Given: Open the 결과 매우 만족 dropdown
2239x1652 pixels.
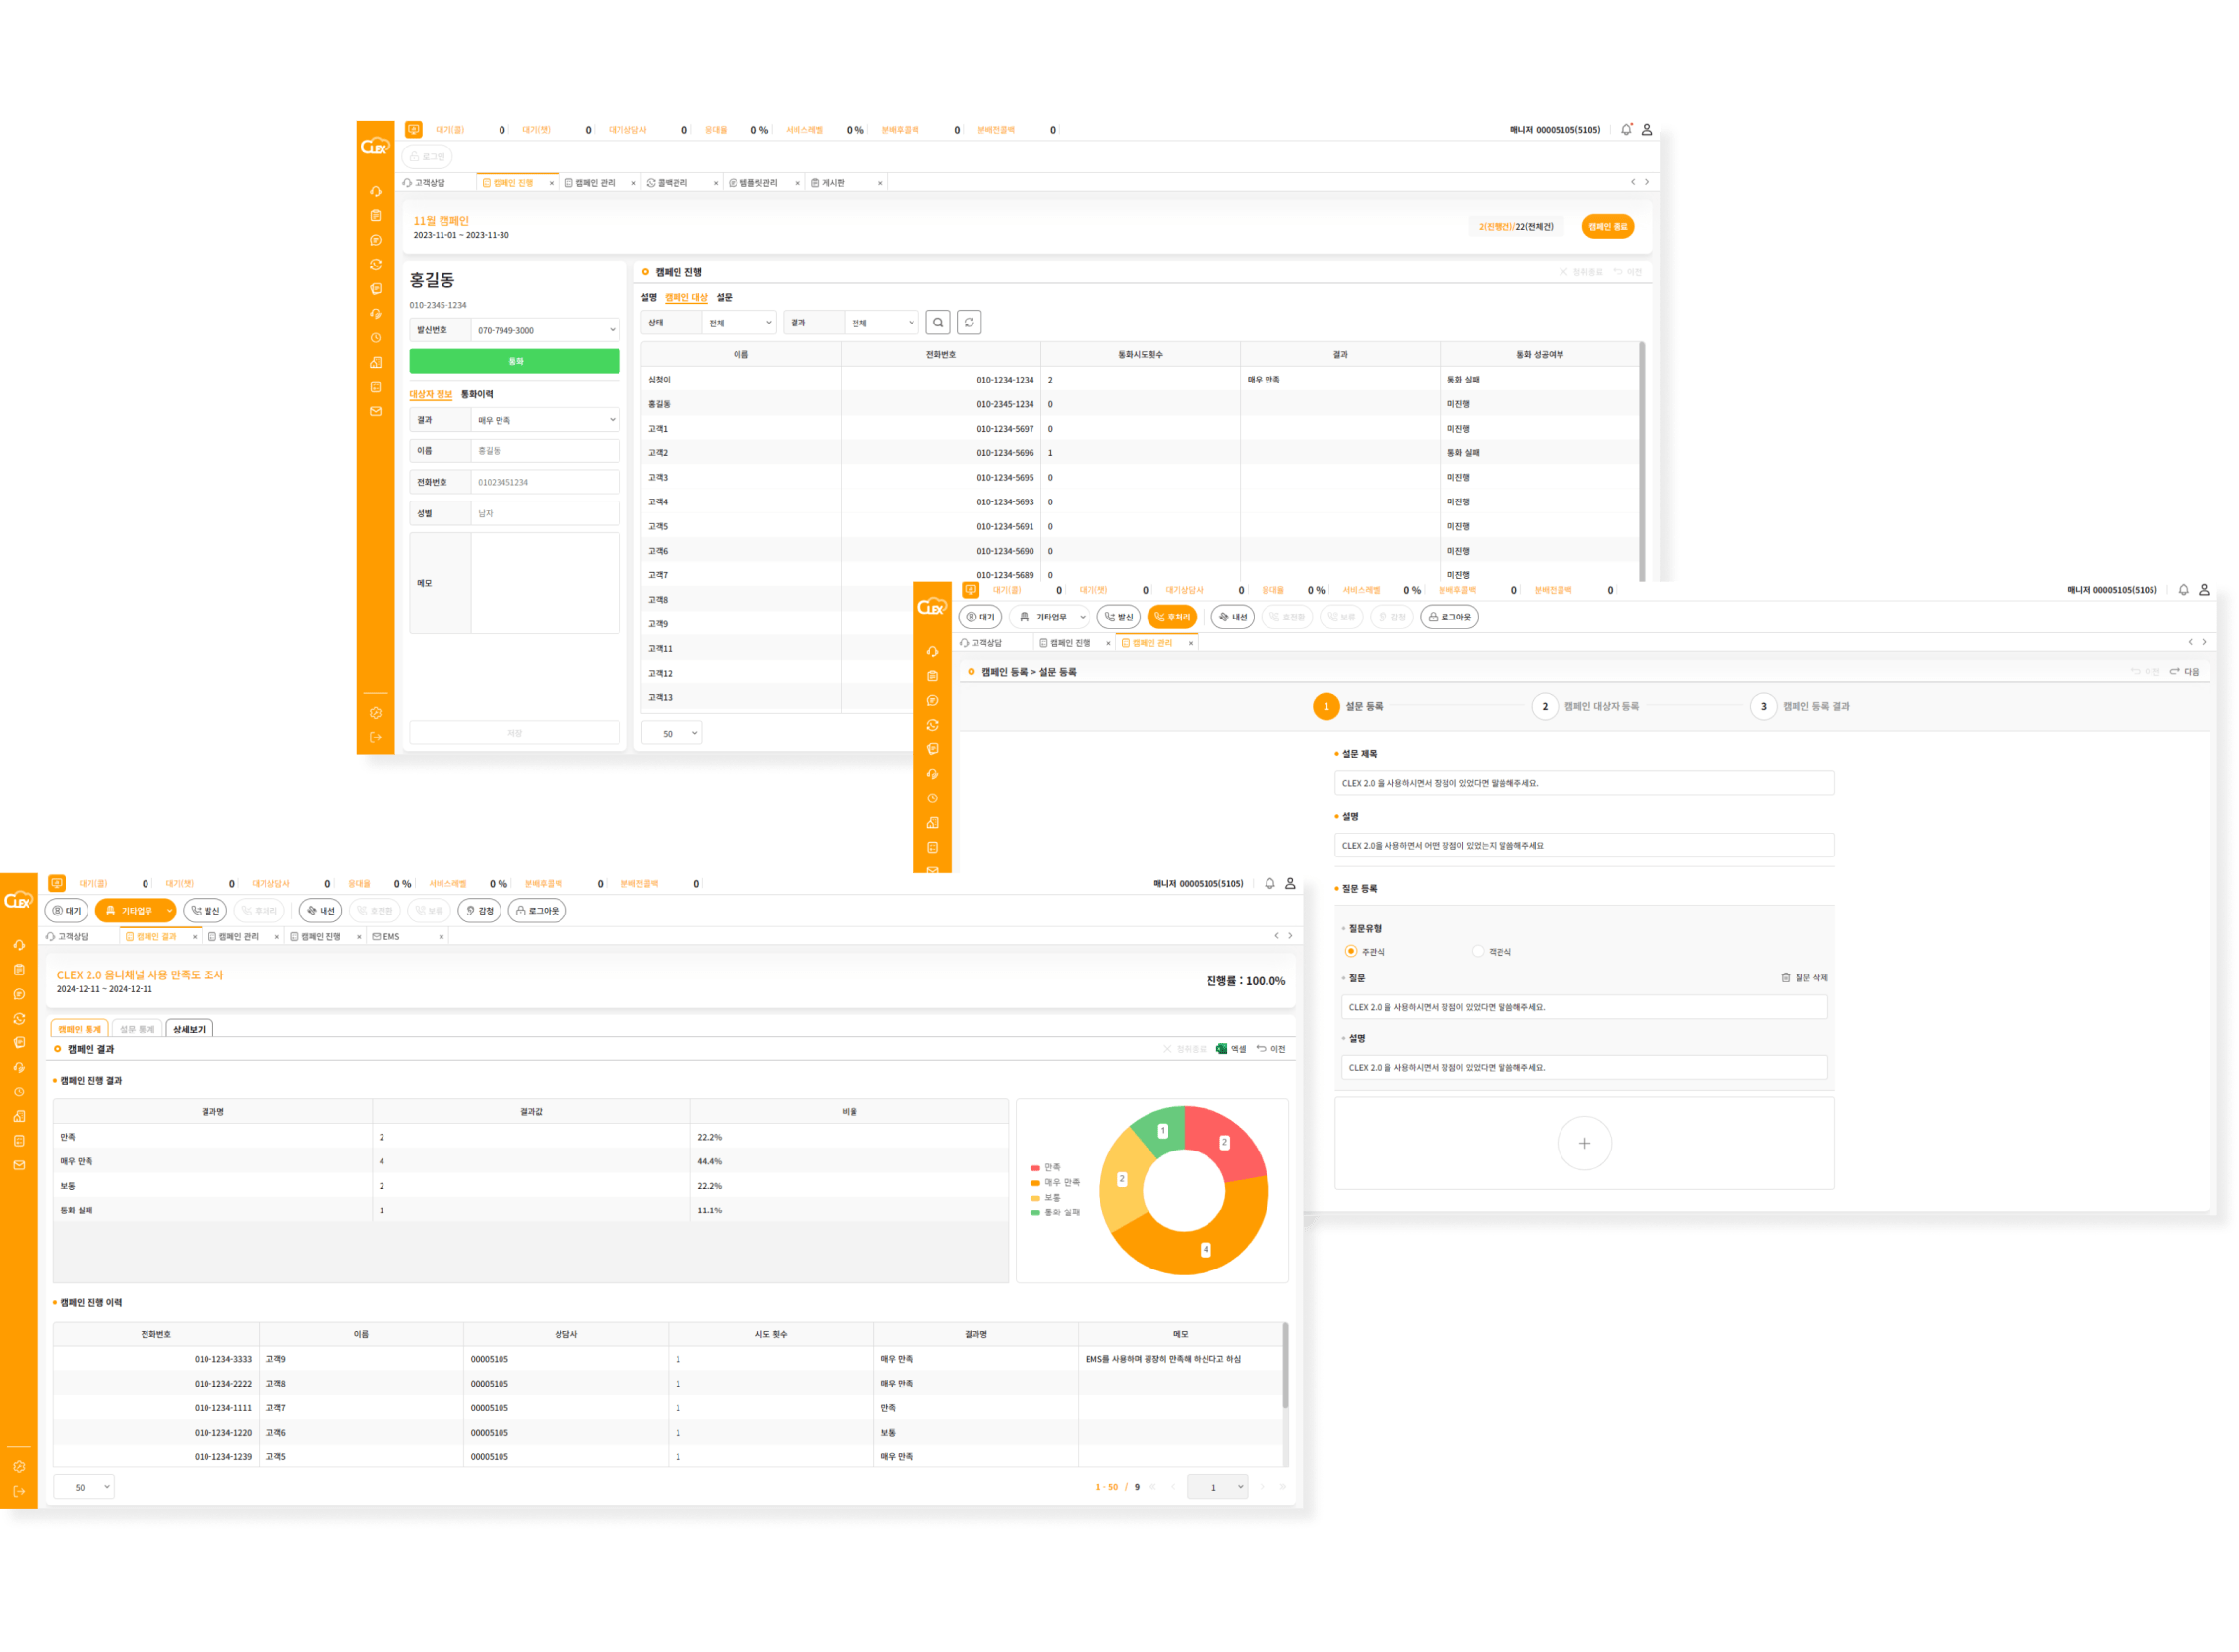Looking at the screenshot, I should 544,420.
